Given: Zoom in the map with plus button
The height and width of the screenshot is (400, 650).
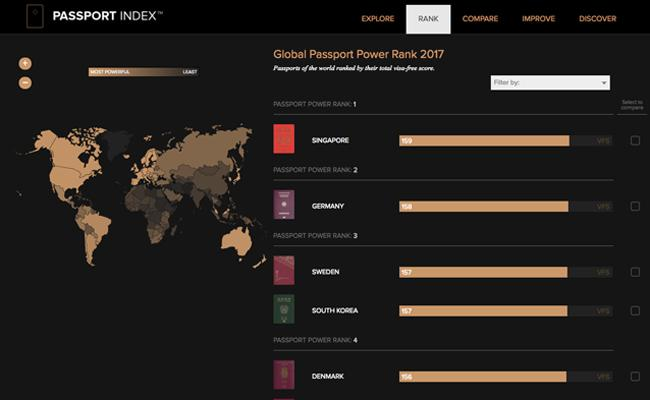Looking at the screenshot, I should tap(25, 63).
